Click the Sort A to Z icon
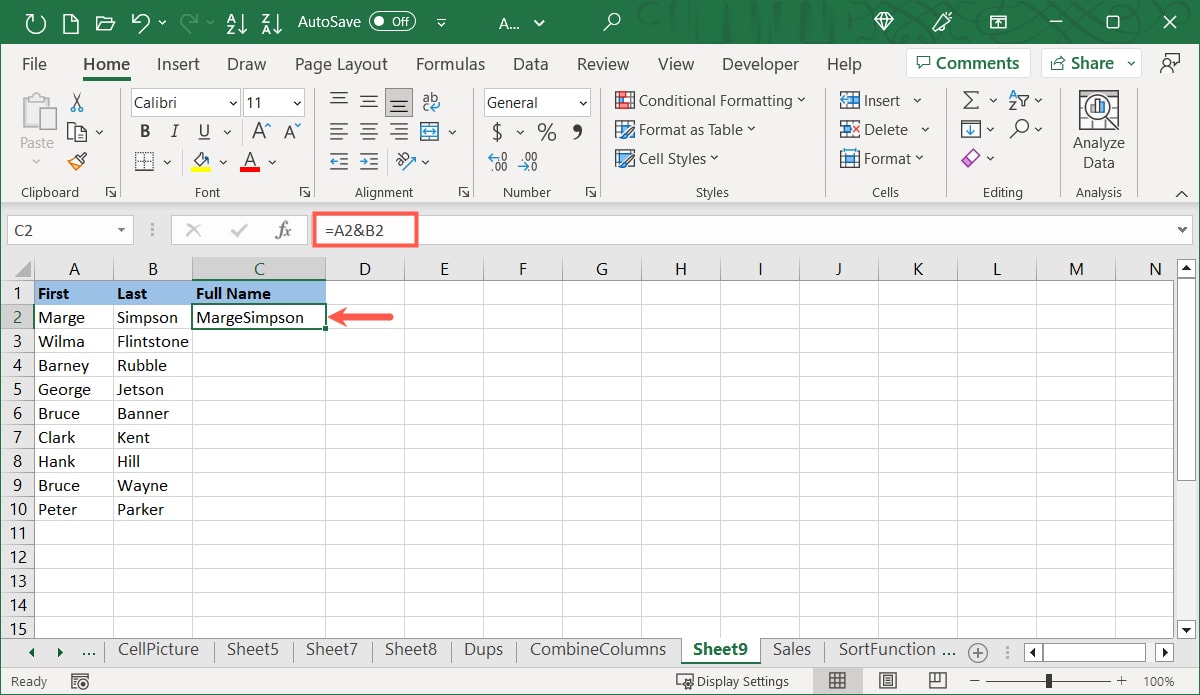The height and width of the screenshot is (695, 1200). pyautogui.click(x=236, y=22)
